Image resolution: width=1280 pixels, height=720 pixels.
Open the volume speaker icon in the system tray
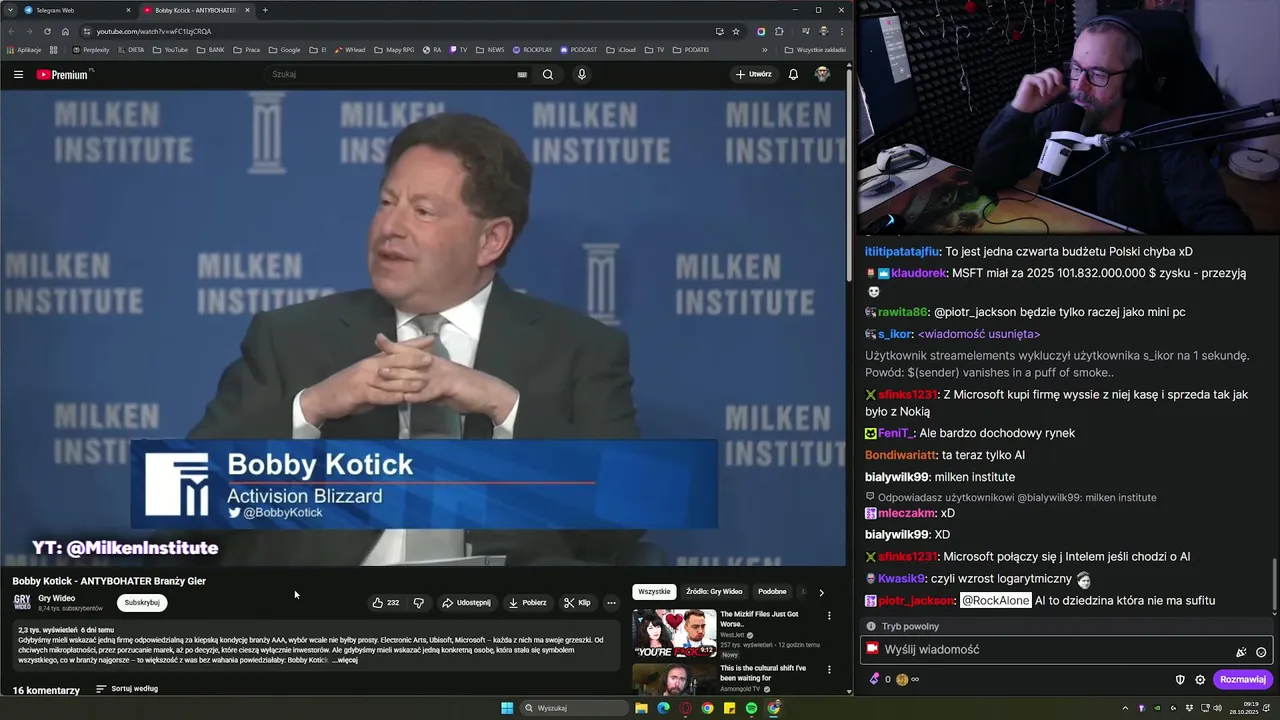(1217, 708)
